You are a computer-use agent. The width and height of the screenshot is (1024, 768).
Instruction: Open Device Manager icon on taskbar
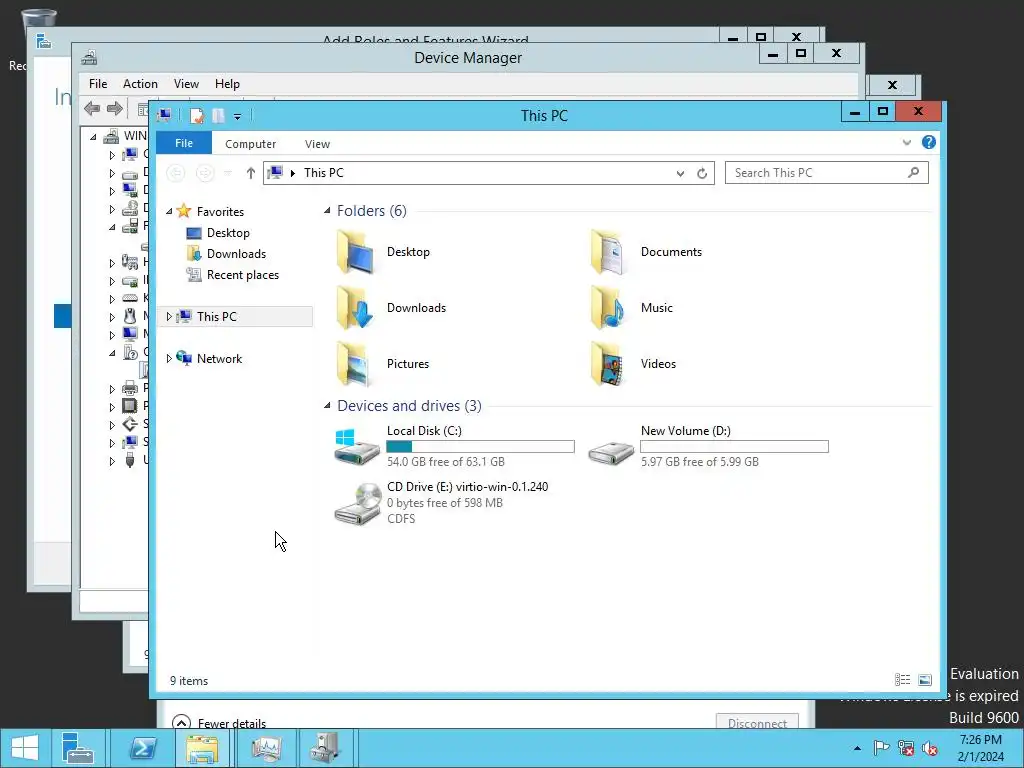click(x=325, y=748)
